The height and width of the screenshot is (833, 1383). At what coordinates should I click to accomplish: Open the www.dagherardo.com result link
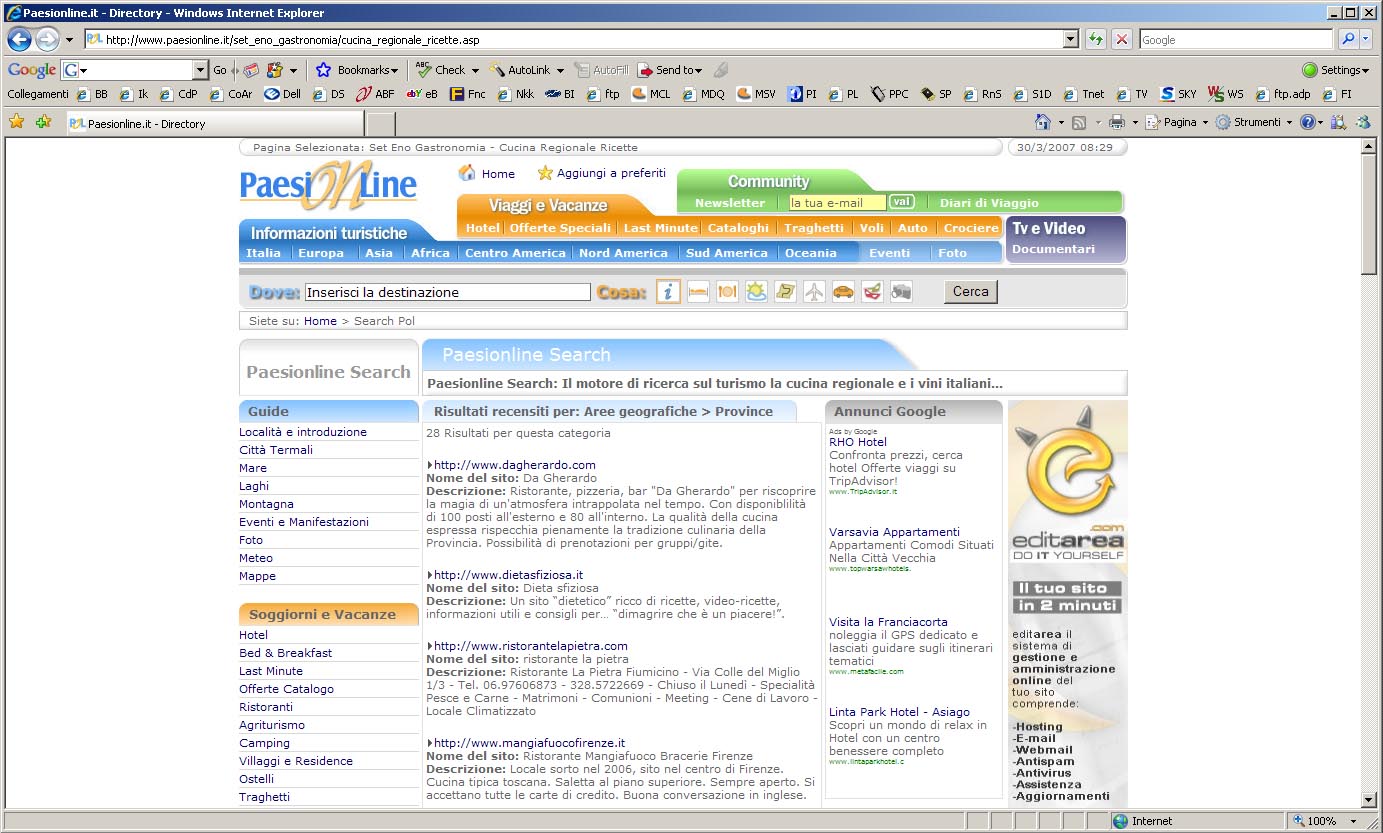[x=515, y=465]
